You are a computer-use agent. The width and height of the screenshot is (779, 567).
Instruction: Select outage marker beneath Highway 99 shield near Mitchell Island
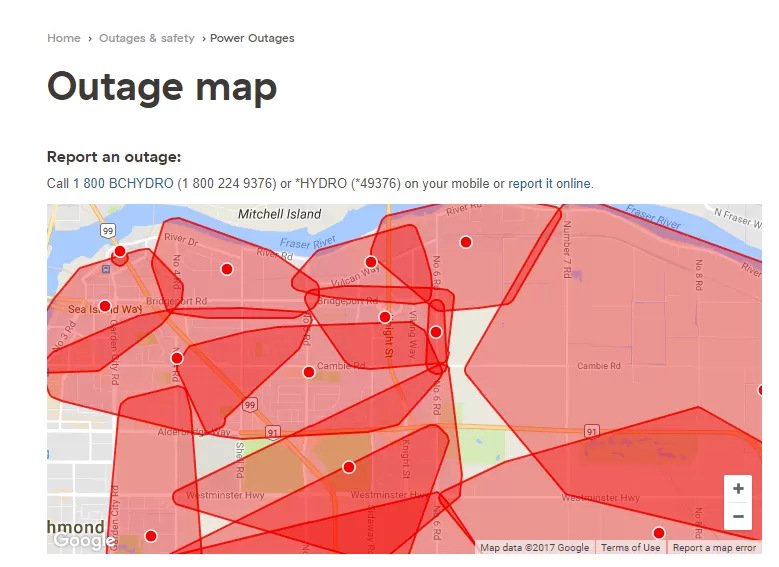[120, 251]
